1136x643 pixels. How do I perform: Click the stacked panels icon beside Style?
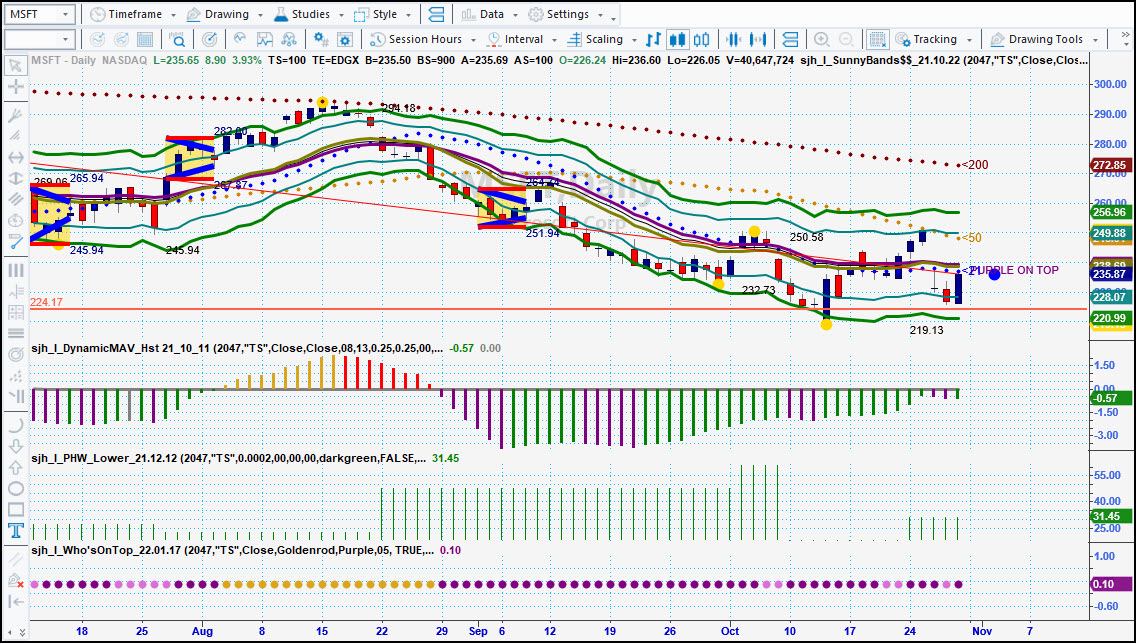(436, 14)
